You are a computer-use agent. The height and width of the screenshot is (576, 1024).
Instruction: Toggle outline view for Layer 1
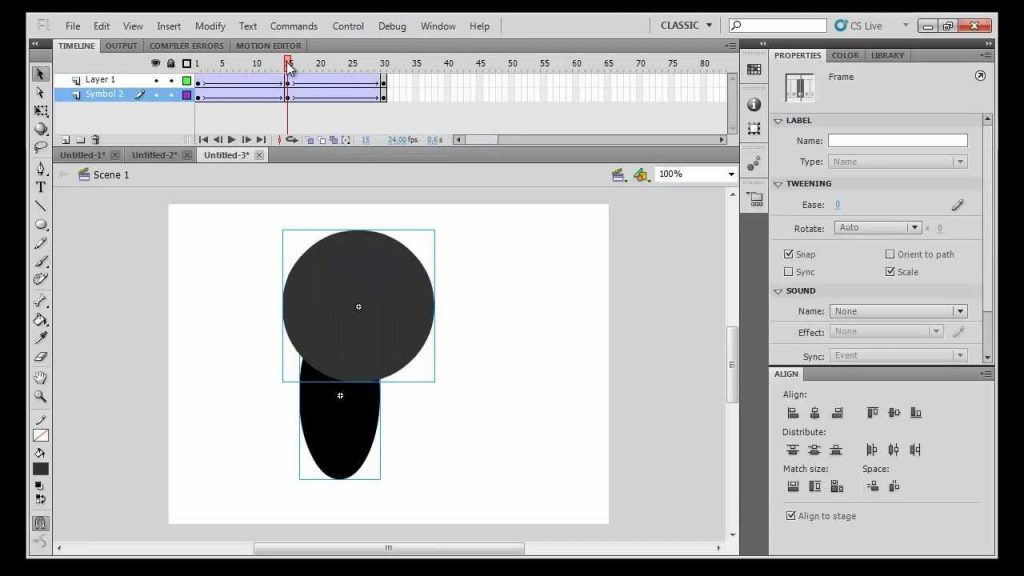[187, 80]
